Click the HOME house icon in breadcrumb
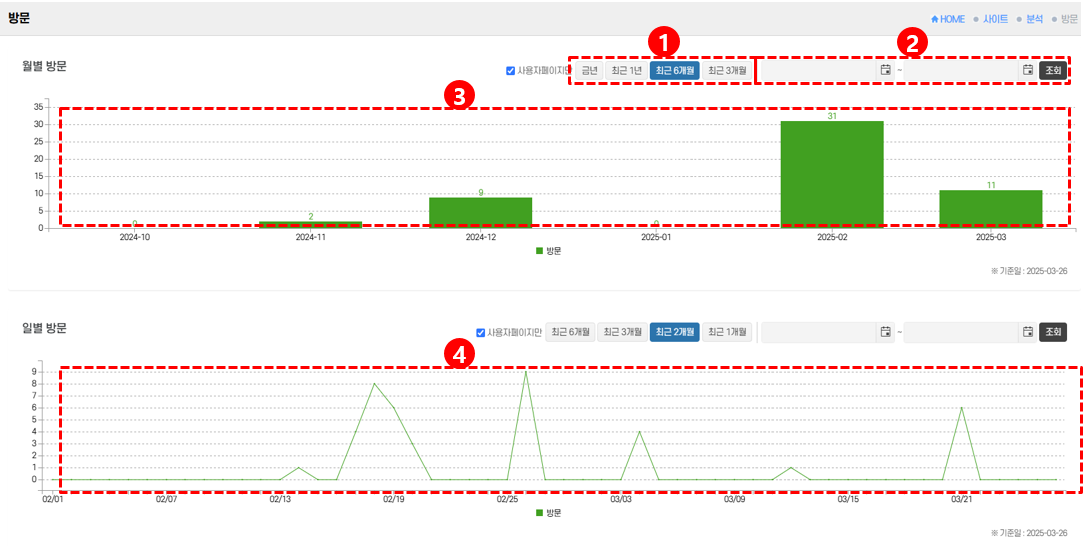1083x549 pixels. (935, 19)
